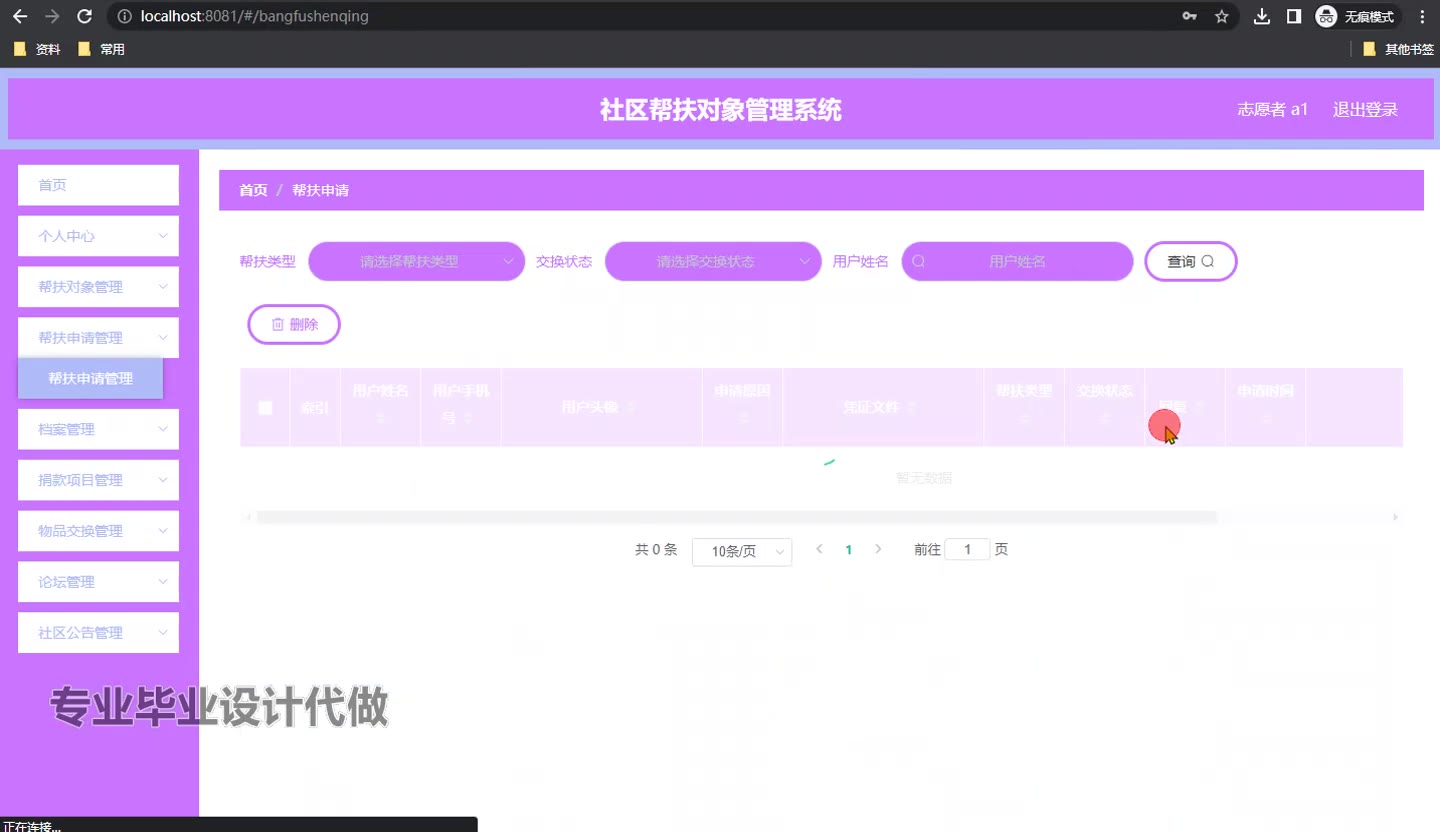Expand 个人中心 sidebar menu
This screenshot has width=1440, height=832.
pos(98,236)
